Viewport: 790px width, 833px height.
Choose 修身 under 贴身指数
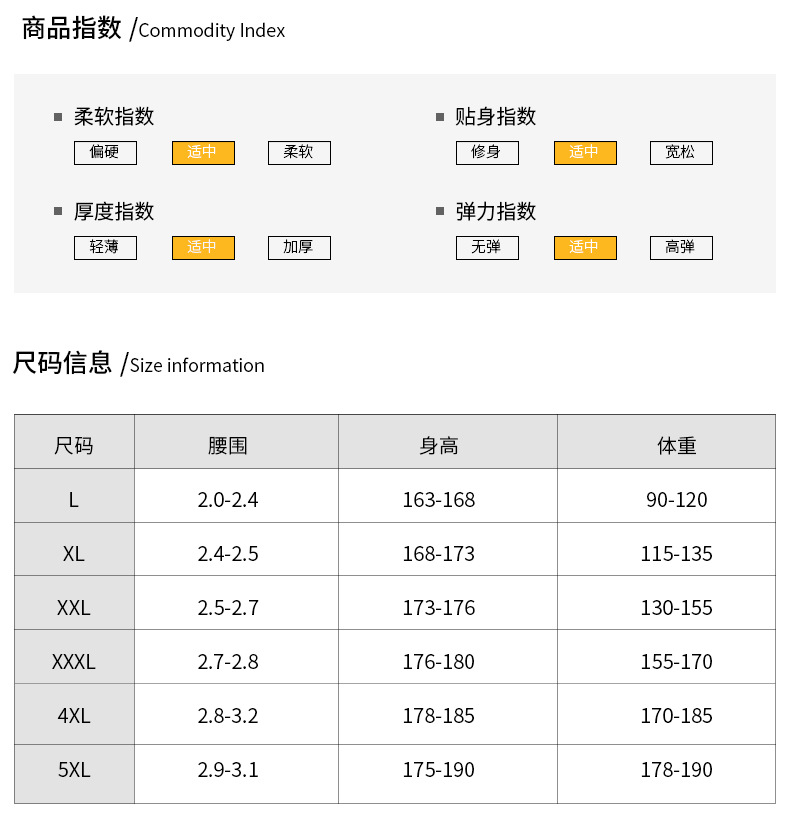487,153
